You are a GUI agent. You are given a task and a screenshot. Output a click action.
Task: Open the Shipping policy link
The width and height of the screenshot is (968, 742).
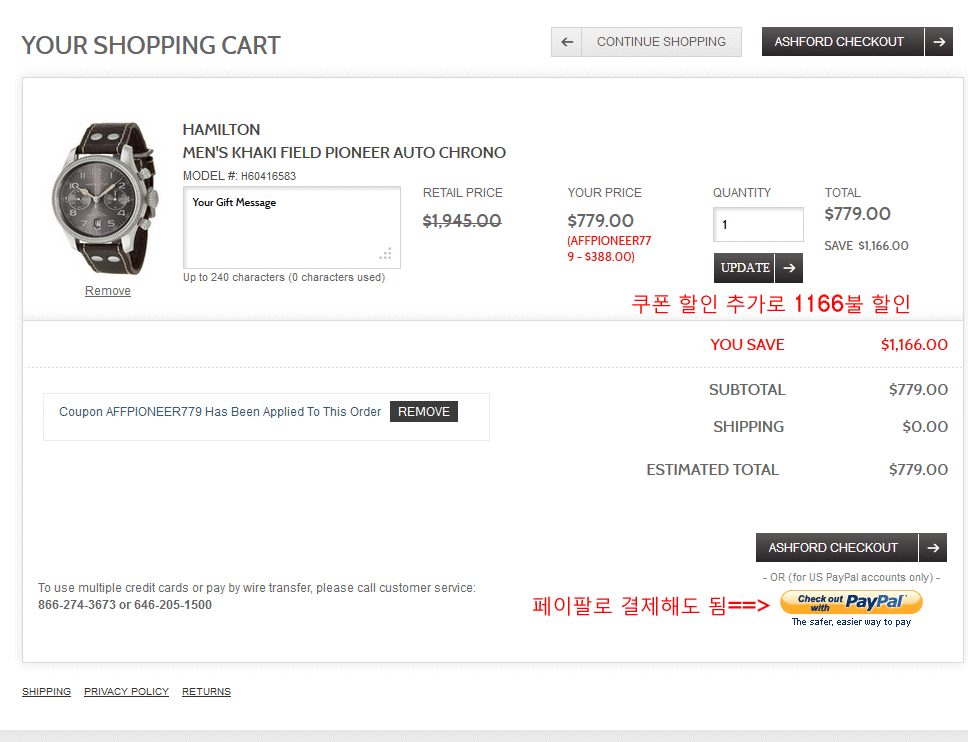46,692
